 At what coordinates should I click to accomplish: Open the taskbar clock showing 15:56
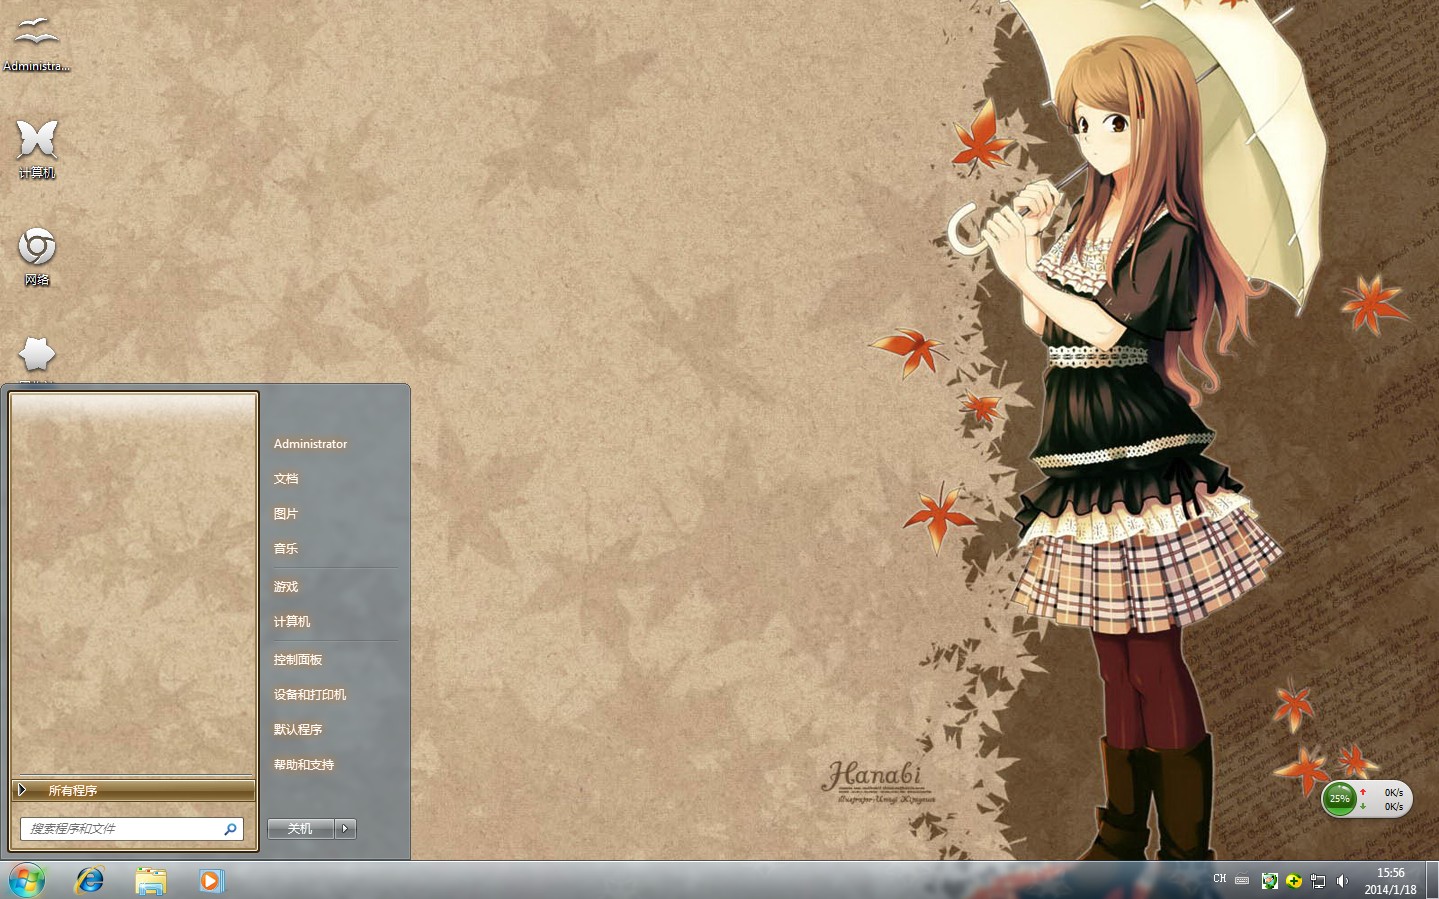[x=1390, y=881]
